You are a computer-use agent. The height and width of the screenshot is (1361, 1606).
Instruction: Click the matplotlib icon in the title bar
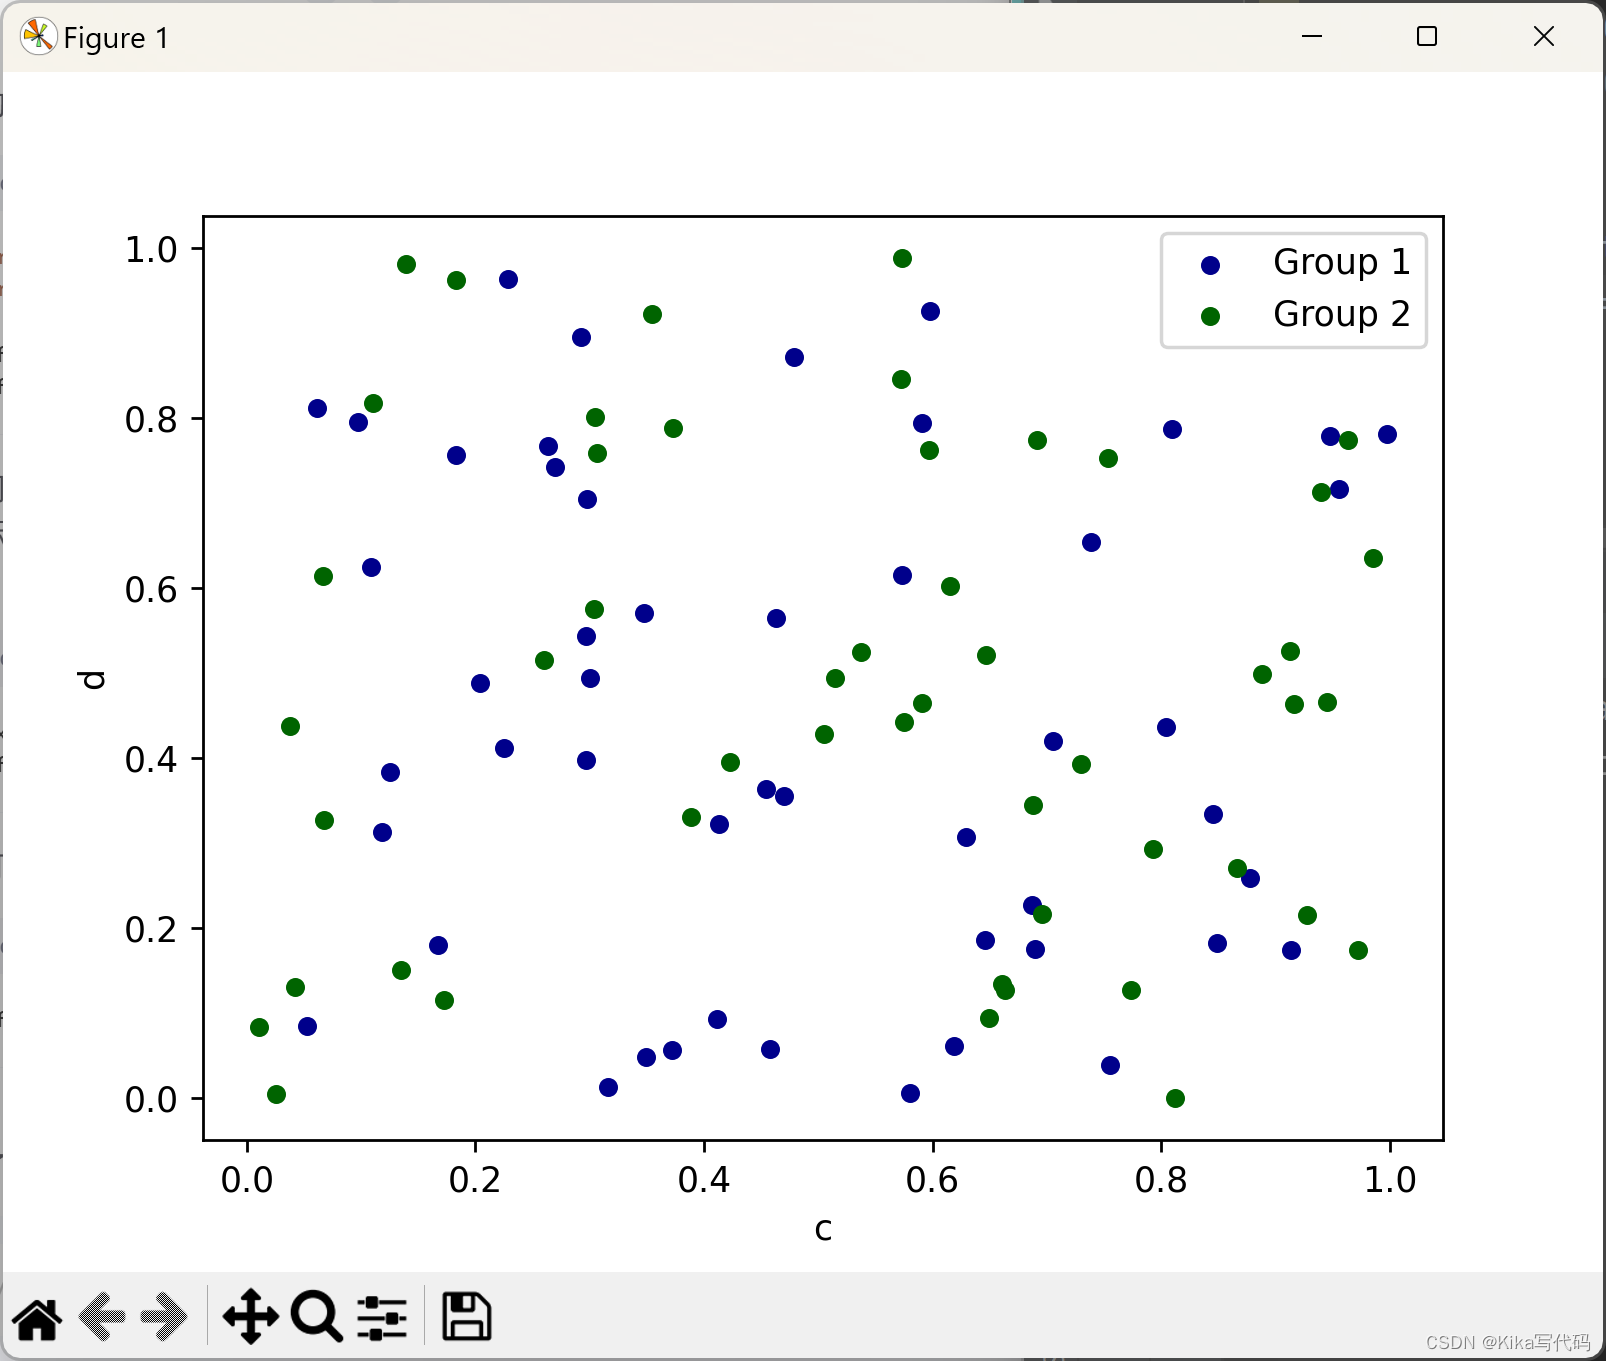pos(38,37)
